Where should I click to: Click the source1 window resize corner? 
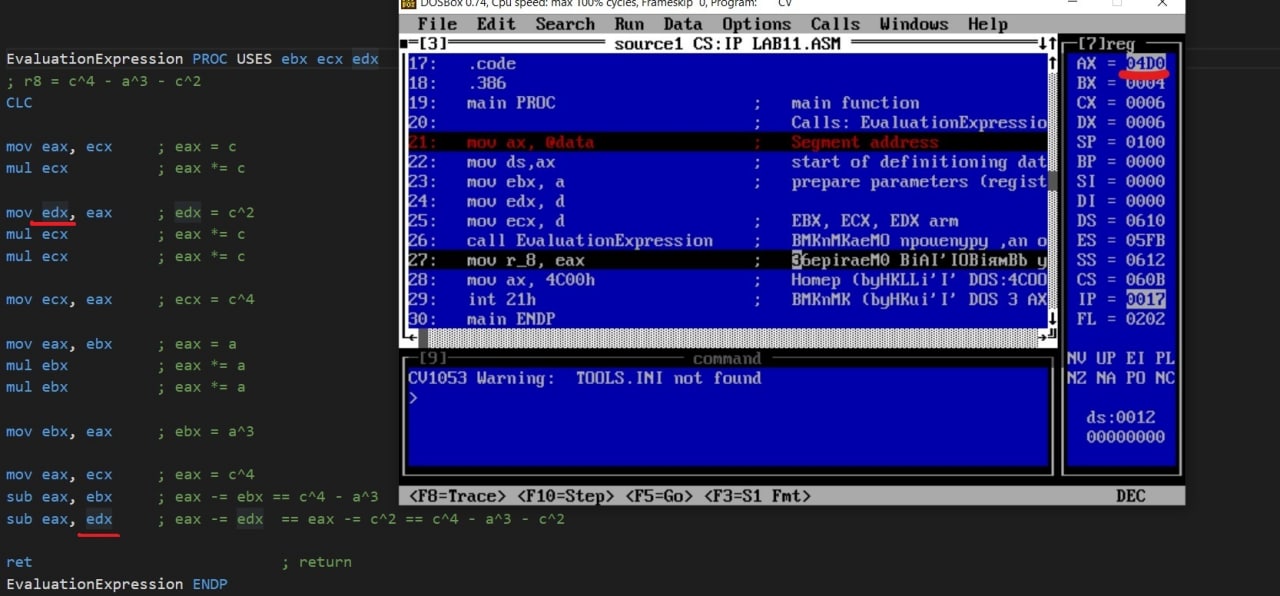(x=1052, y=338)
